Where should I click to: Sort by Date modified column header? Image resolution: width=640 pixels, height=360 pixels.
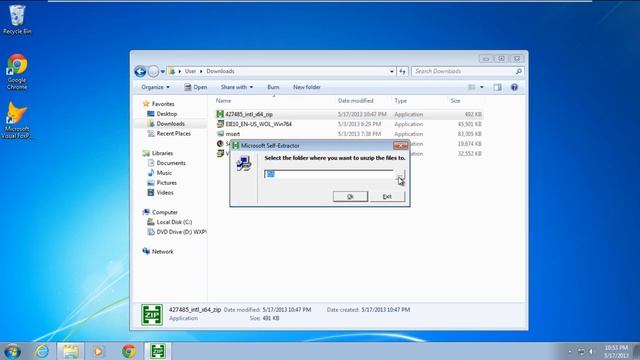pos(356,100)
